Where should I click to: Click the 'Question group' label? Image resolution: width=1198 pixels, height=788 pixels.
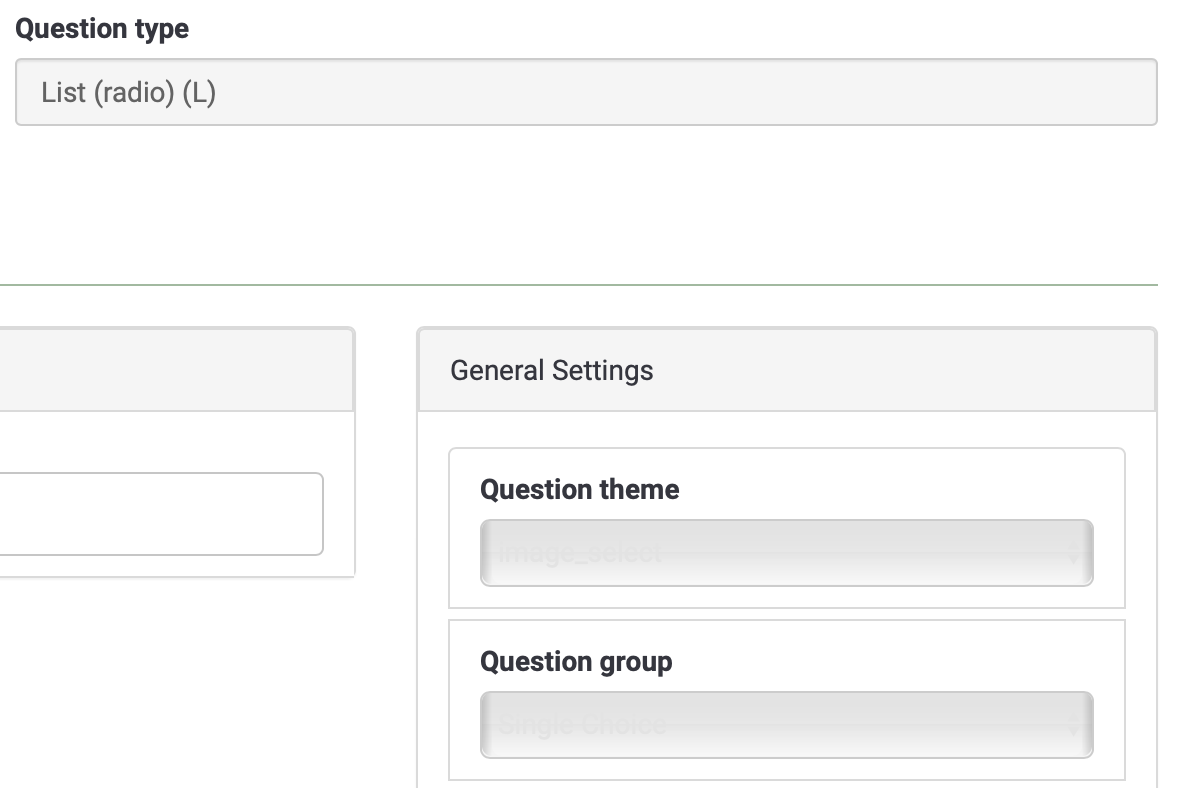[x=576, y=662]
